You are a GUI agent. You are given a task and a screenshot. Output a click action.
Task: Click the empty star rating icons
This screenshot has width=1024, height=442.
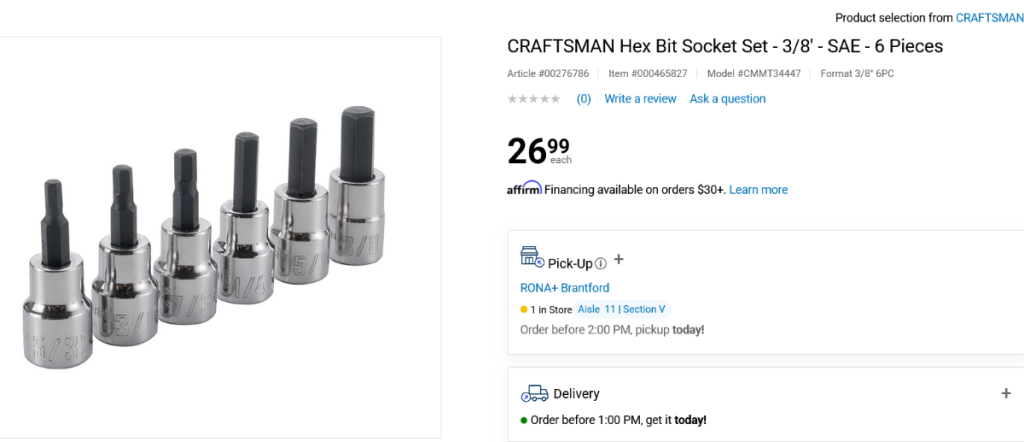(x=534, y=99)
